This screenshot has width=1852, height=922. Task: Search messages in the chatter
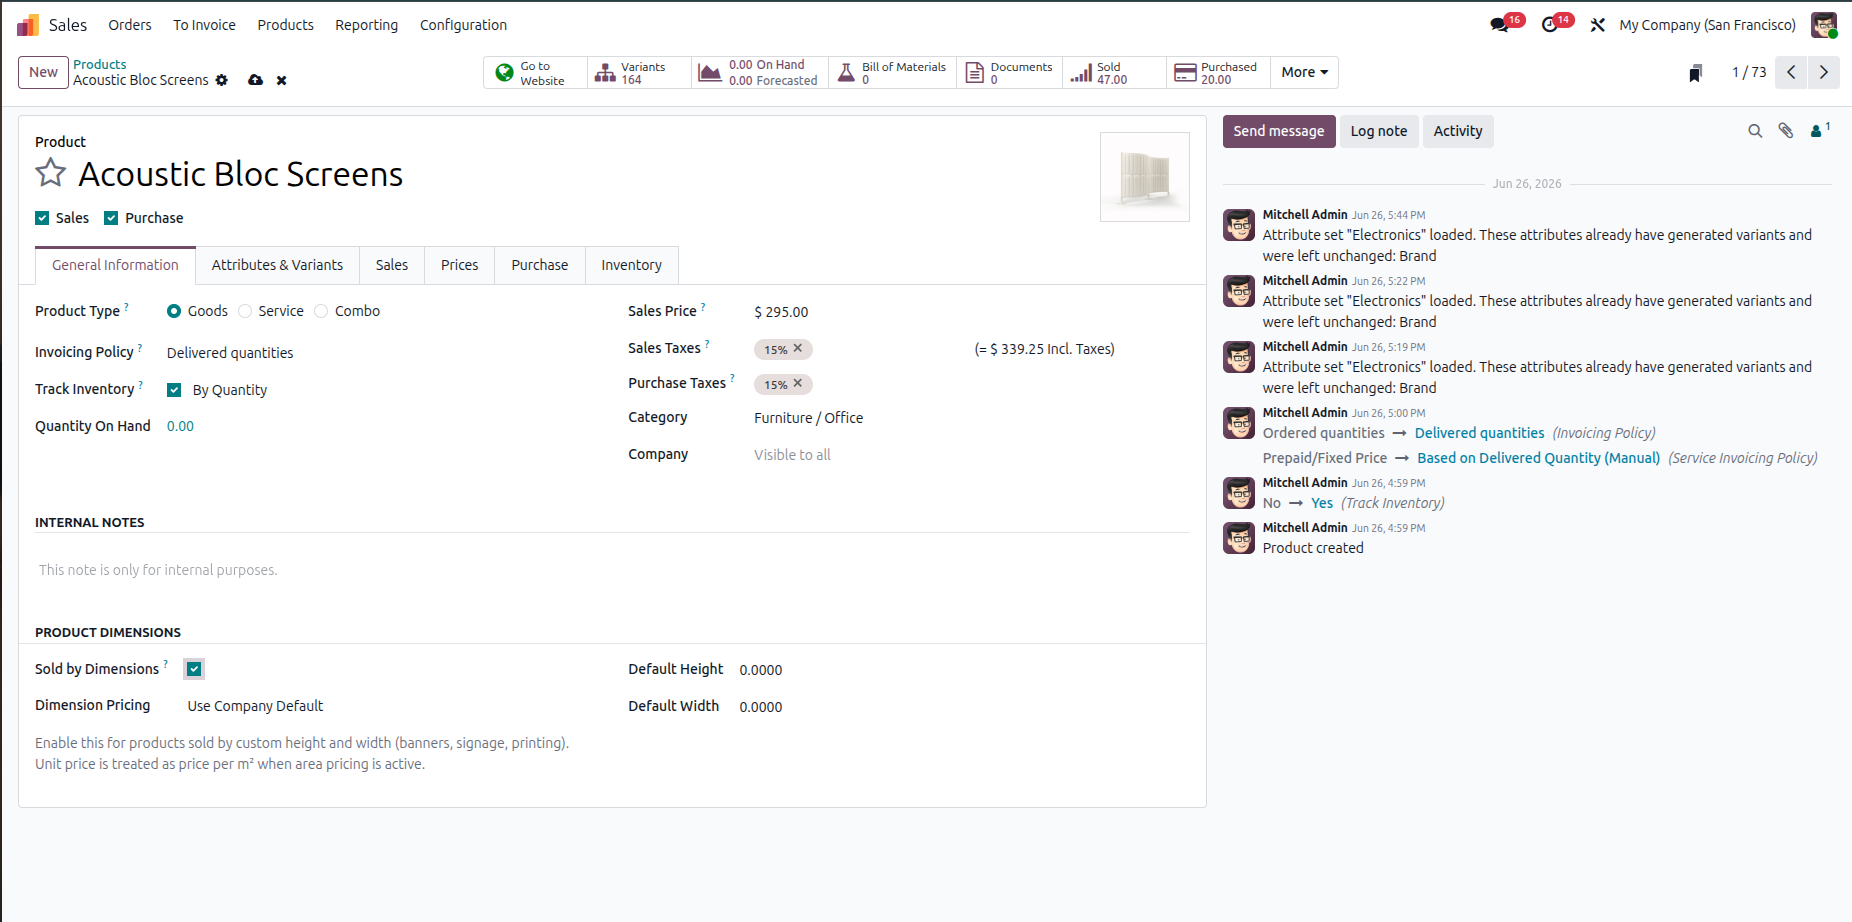point(1755,131)
